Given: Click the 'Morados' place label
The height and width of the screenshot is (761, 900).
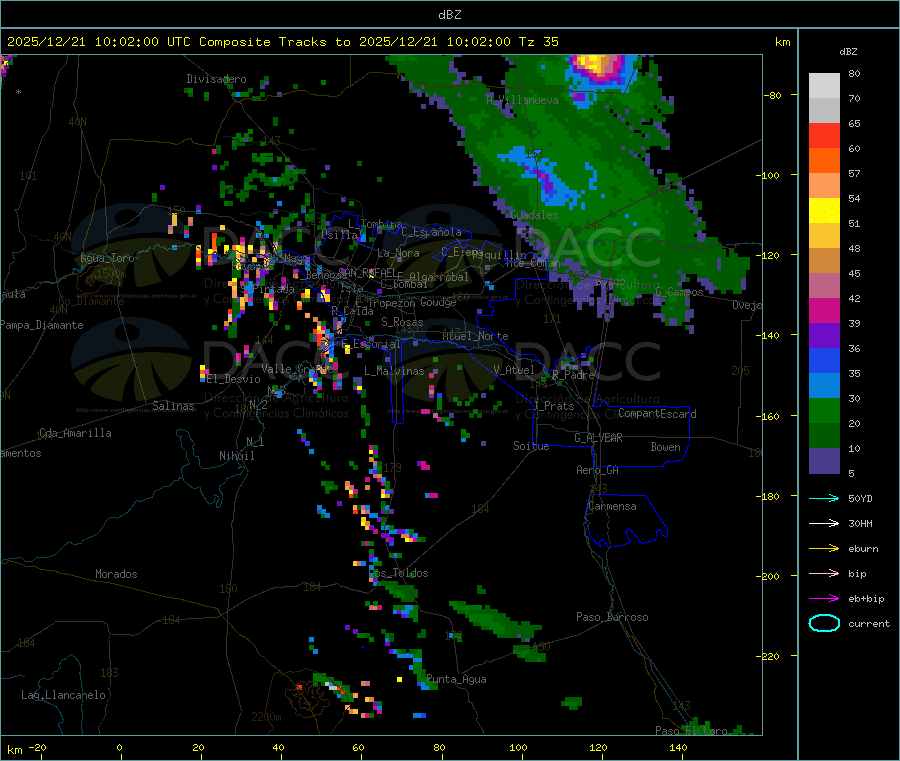Looking at the screenshot, I should pos(116,574).
